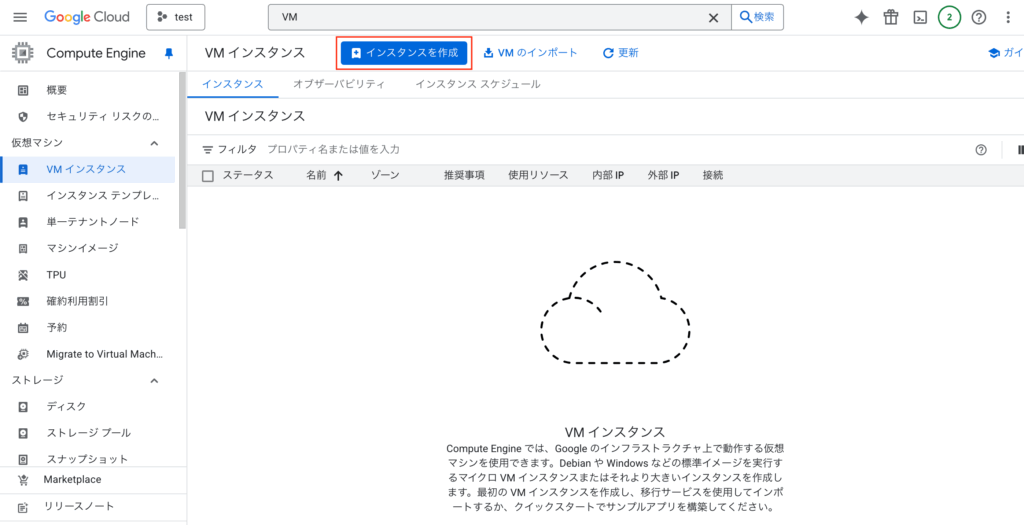Toggle the select-all table checkbox

[208, 176]
